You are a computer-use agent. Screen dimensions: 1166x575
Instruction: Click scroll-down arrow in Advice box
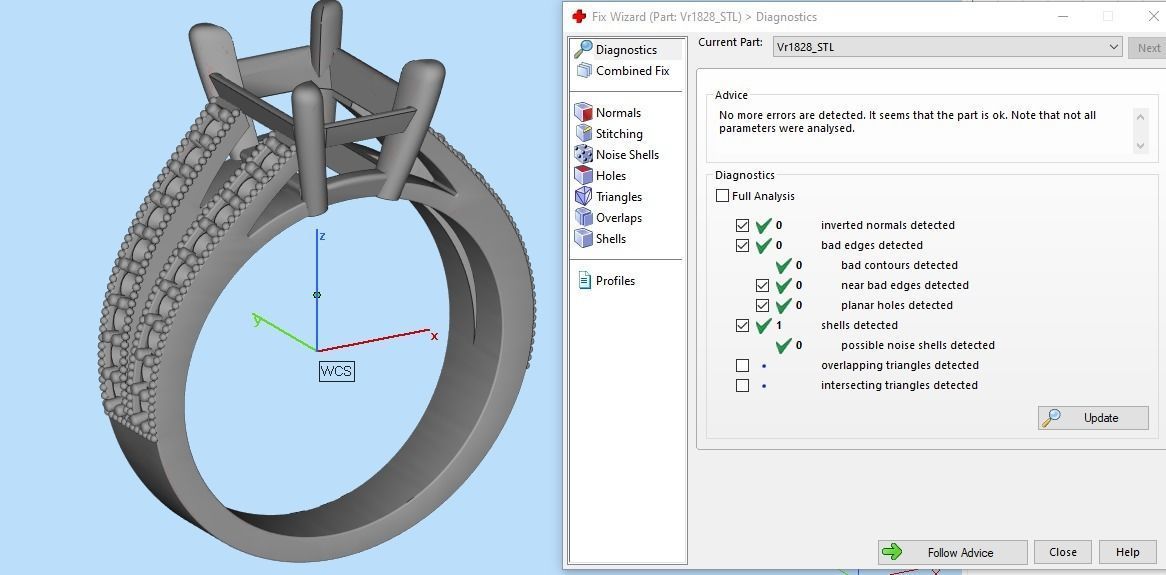(x=1141, y=146)
